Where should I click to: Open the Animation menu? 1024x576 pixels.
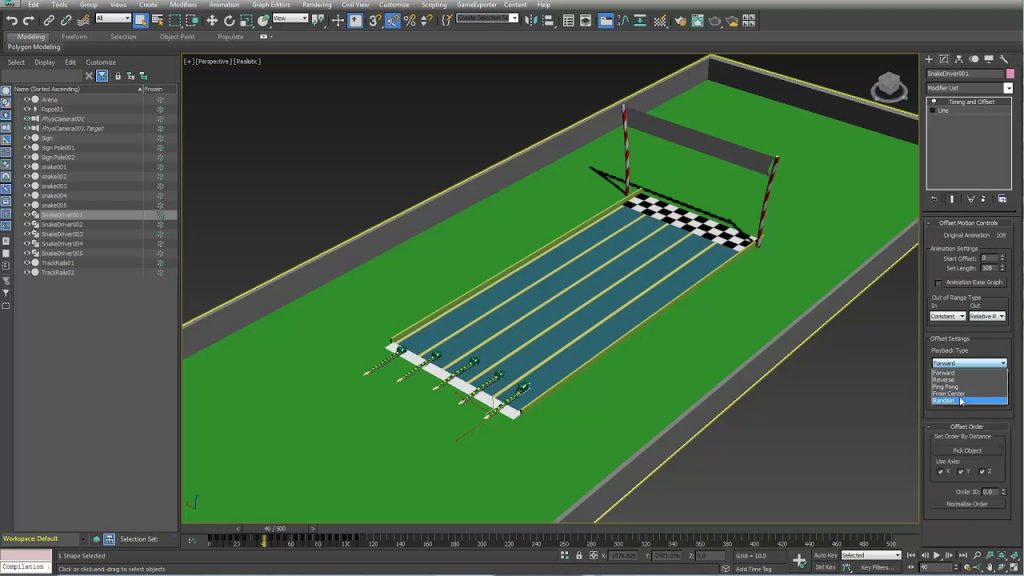(x=224, y=5)
